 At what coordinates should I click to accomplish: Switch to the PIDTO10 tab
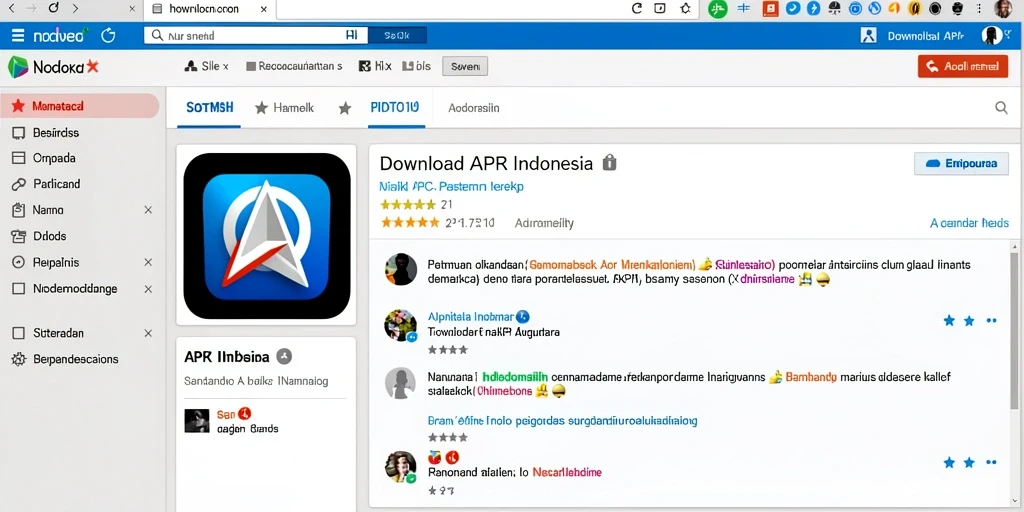tap(394, 108)
